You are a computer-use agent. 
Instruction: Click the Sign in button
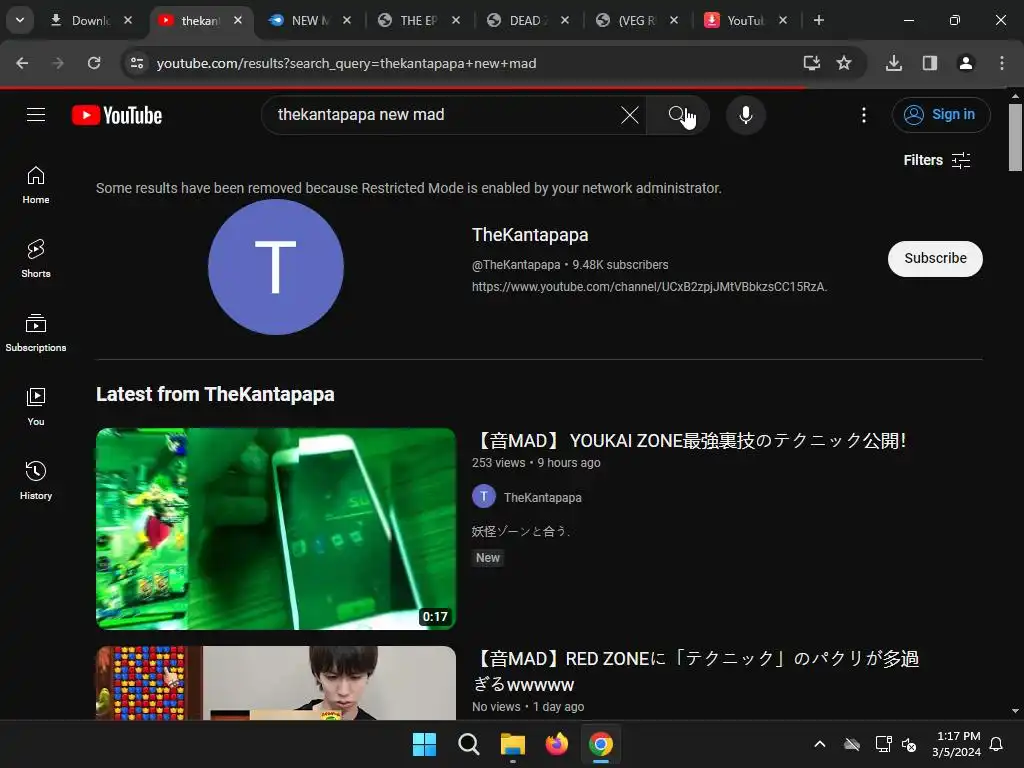coord(940,115)
